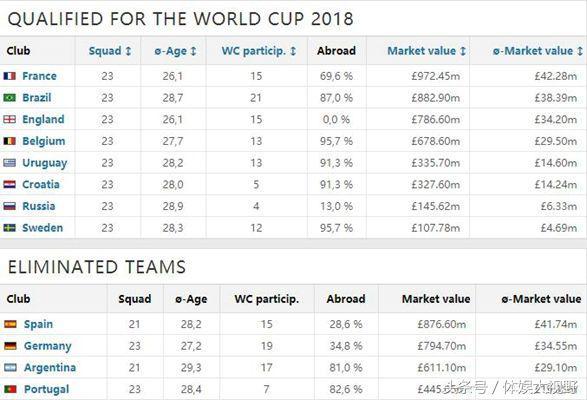
Task: Click the Brazil flag icon
Action: [x=9, y=98]
